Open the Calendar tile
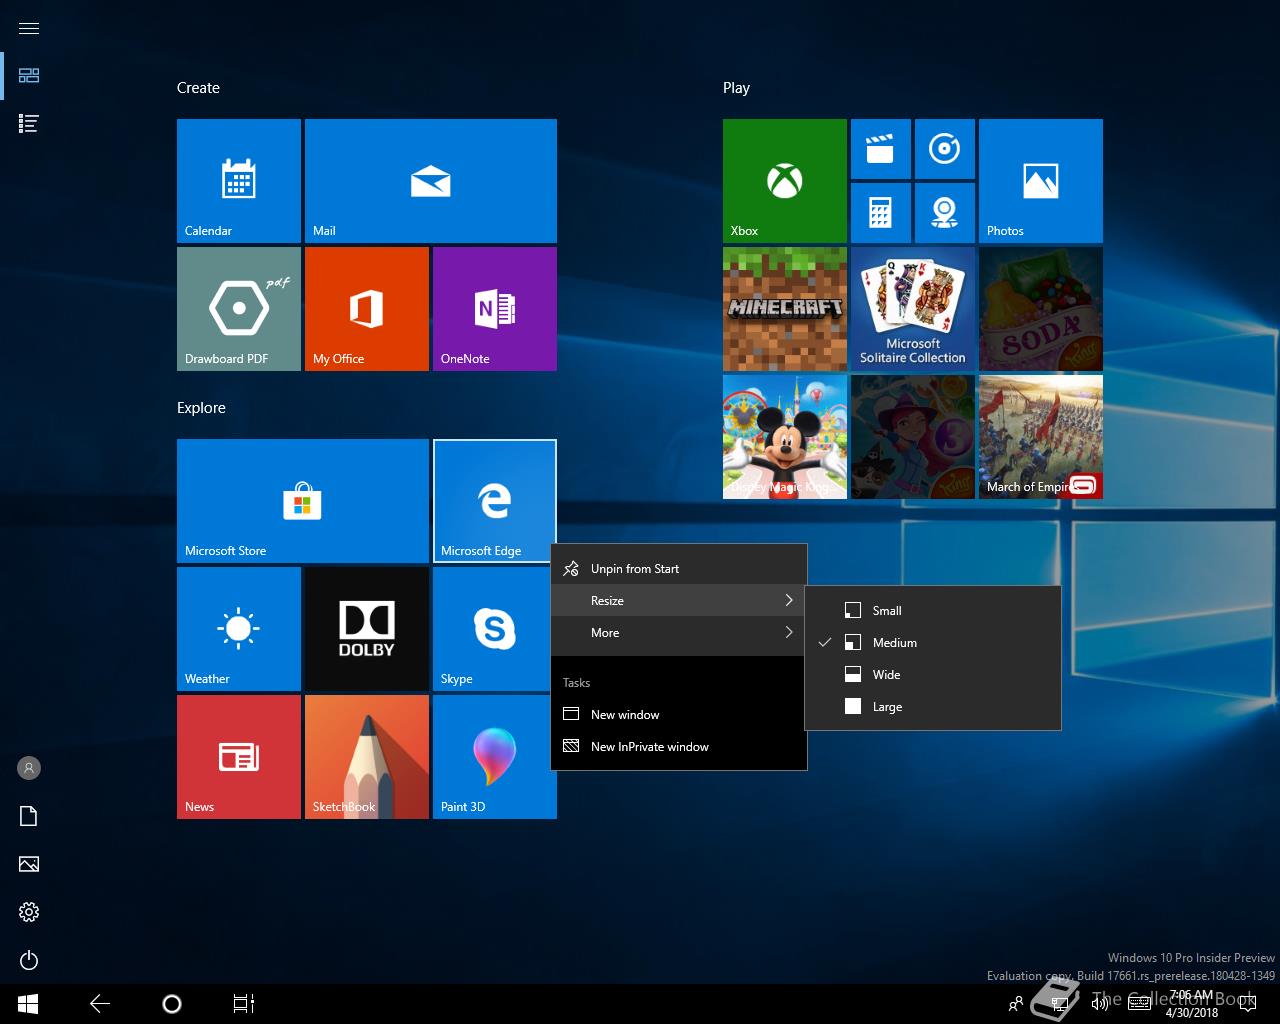The image size is (1280, 1024). pyautogui.click(x=239, y=181)
